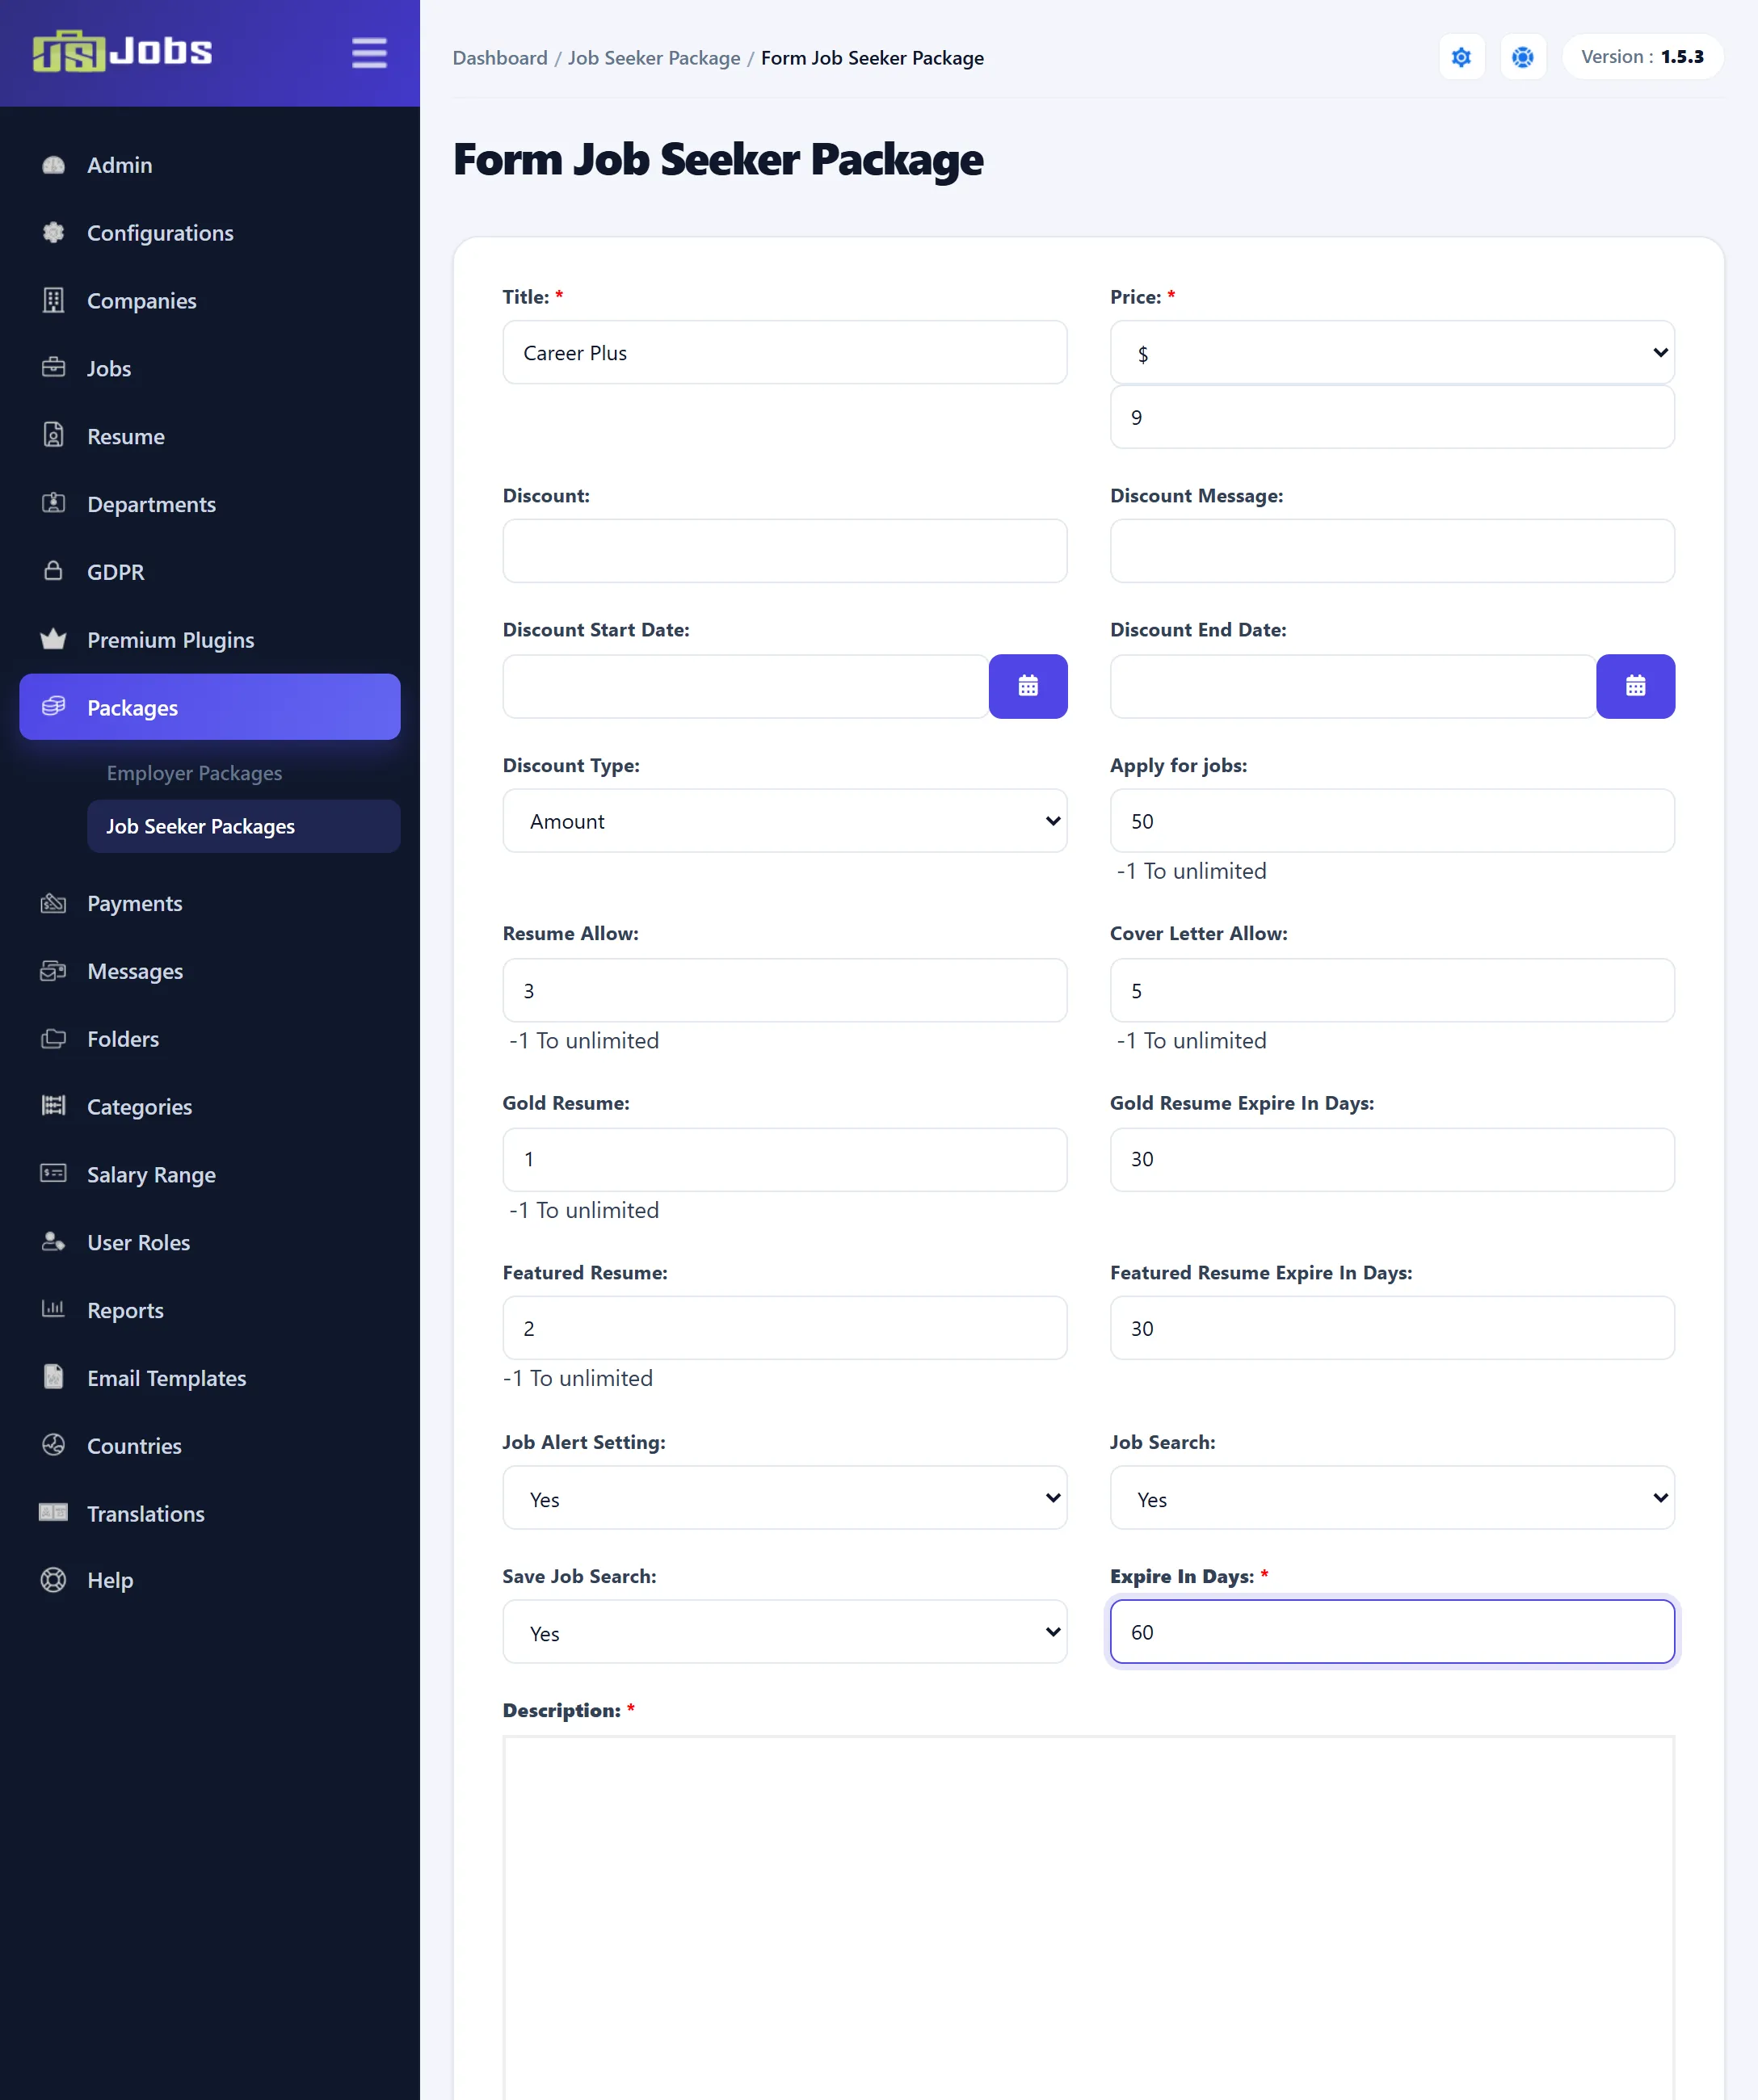The width and height of the screenshot is (1758, 2100).
Task: Click the Countries globe sidebar icon
Action: pos(54,1446)
